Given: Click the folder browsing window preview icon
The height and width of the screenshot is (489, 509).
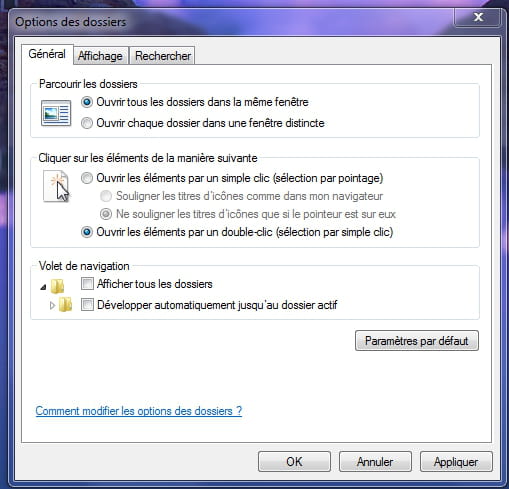Looking at the screenshot, I should [x=56, y=113].
